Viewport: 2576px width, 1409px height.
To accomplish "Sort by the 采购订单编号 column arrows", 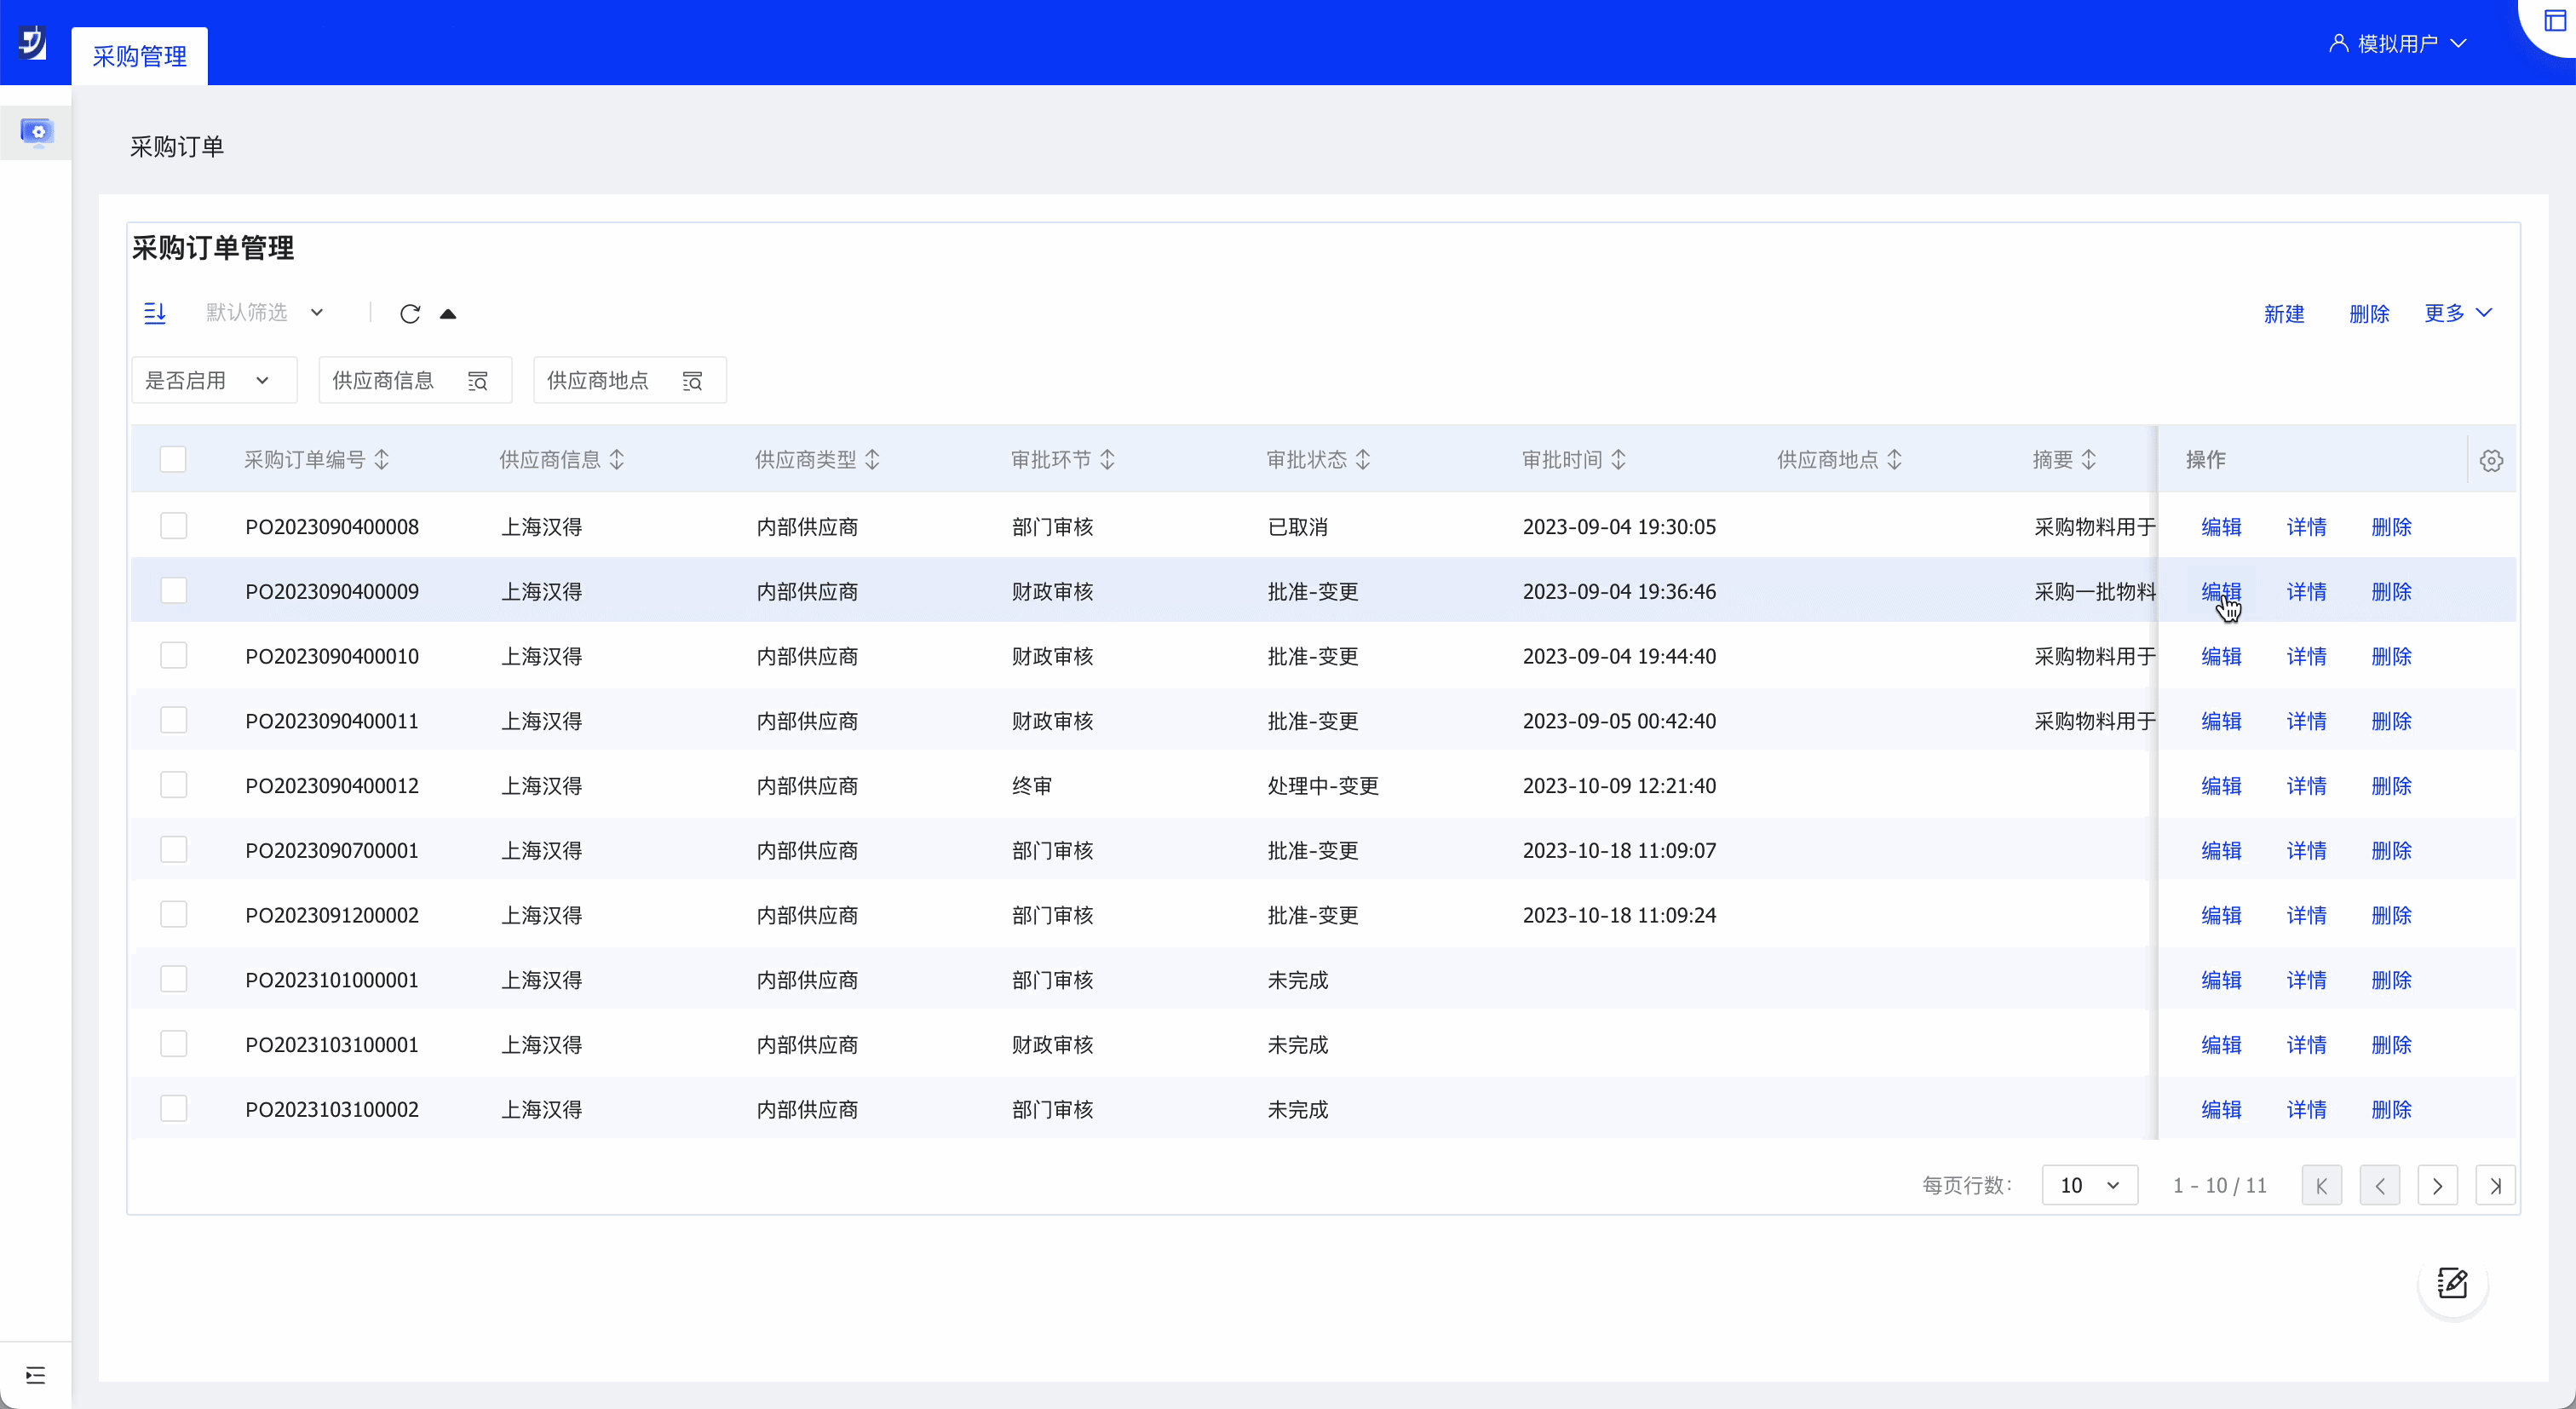I will tap(382, 460).
